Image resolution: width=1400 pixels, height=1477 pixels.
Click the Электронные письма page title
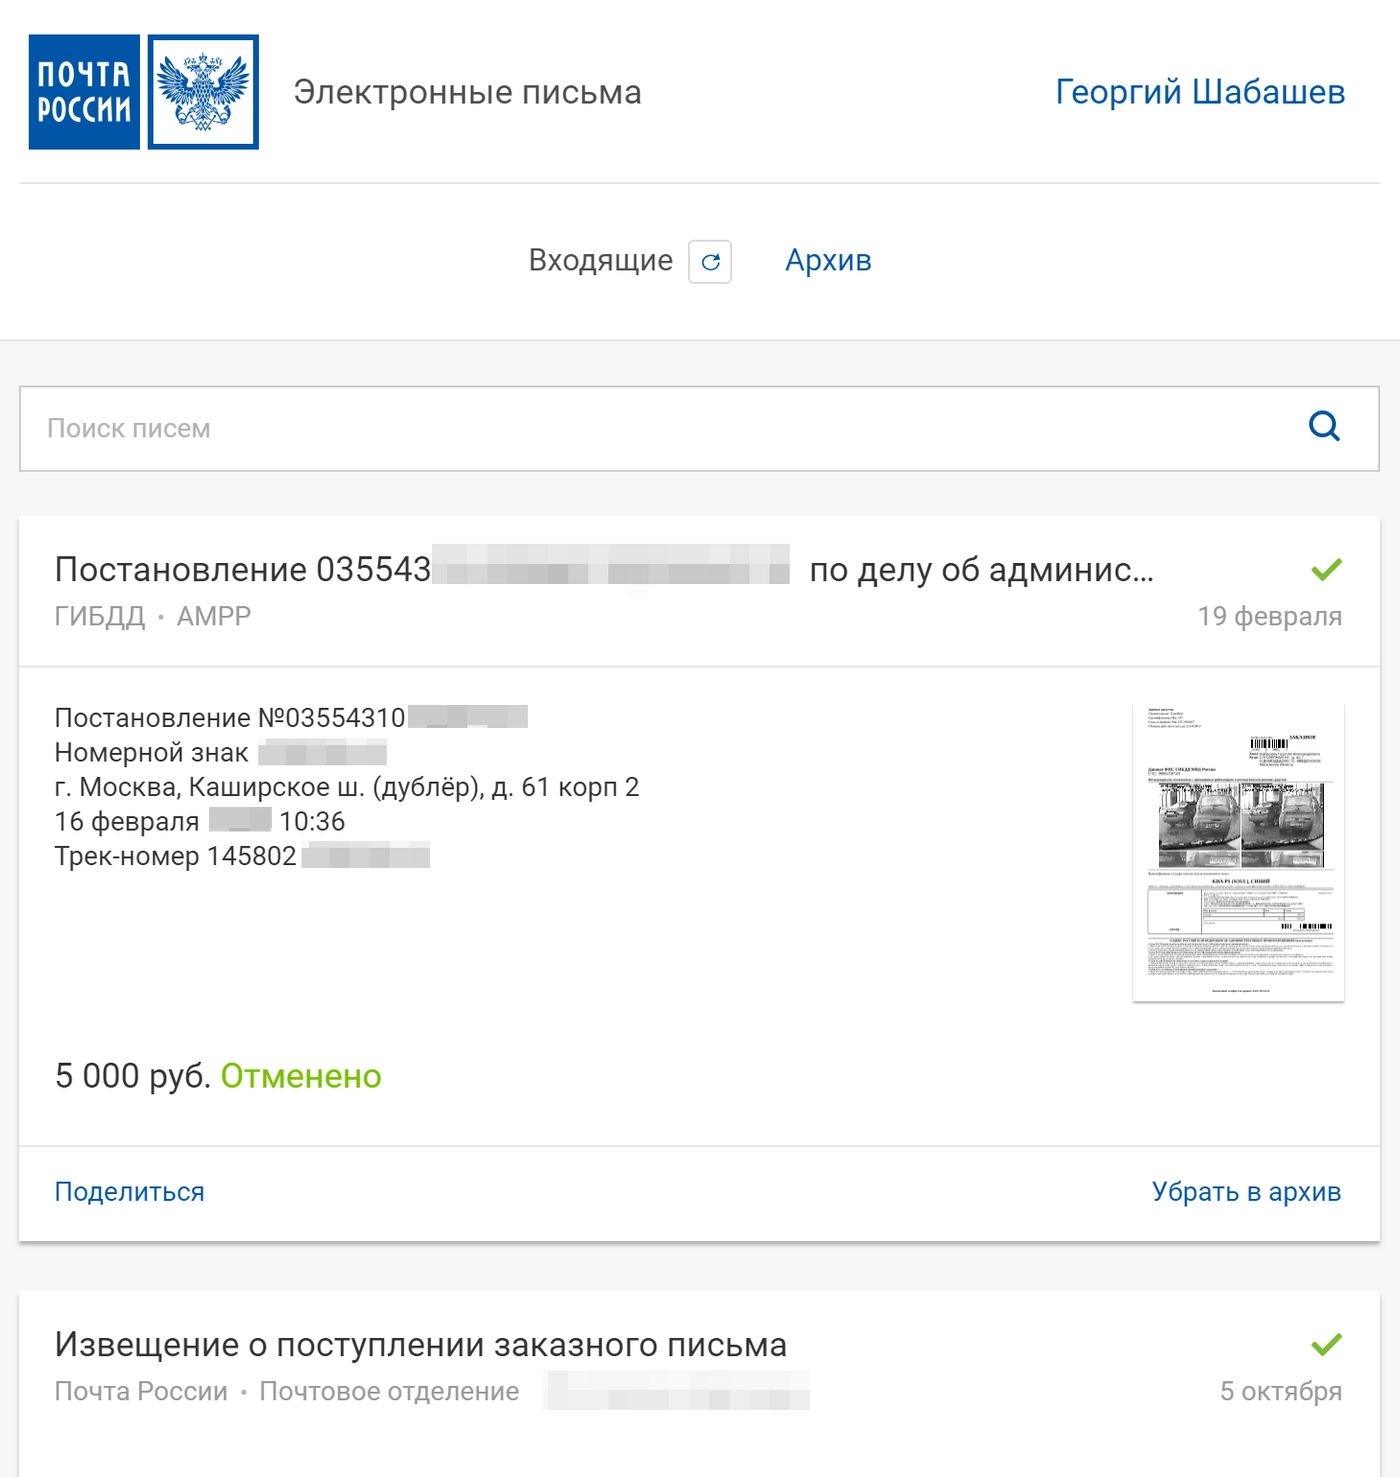coord(468,92)
